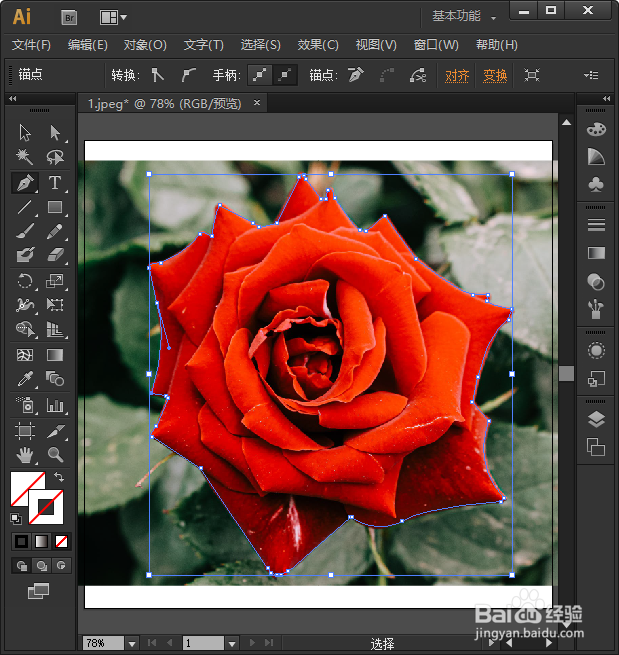Select the Lasso tool
Viewport: 619px width, 655px height.
point(55,157)
